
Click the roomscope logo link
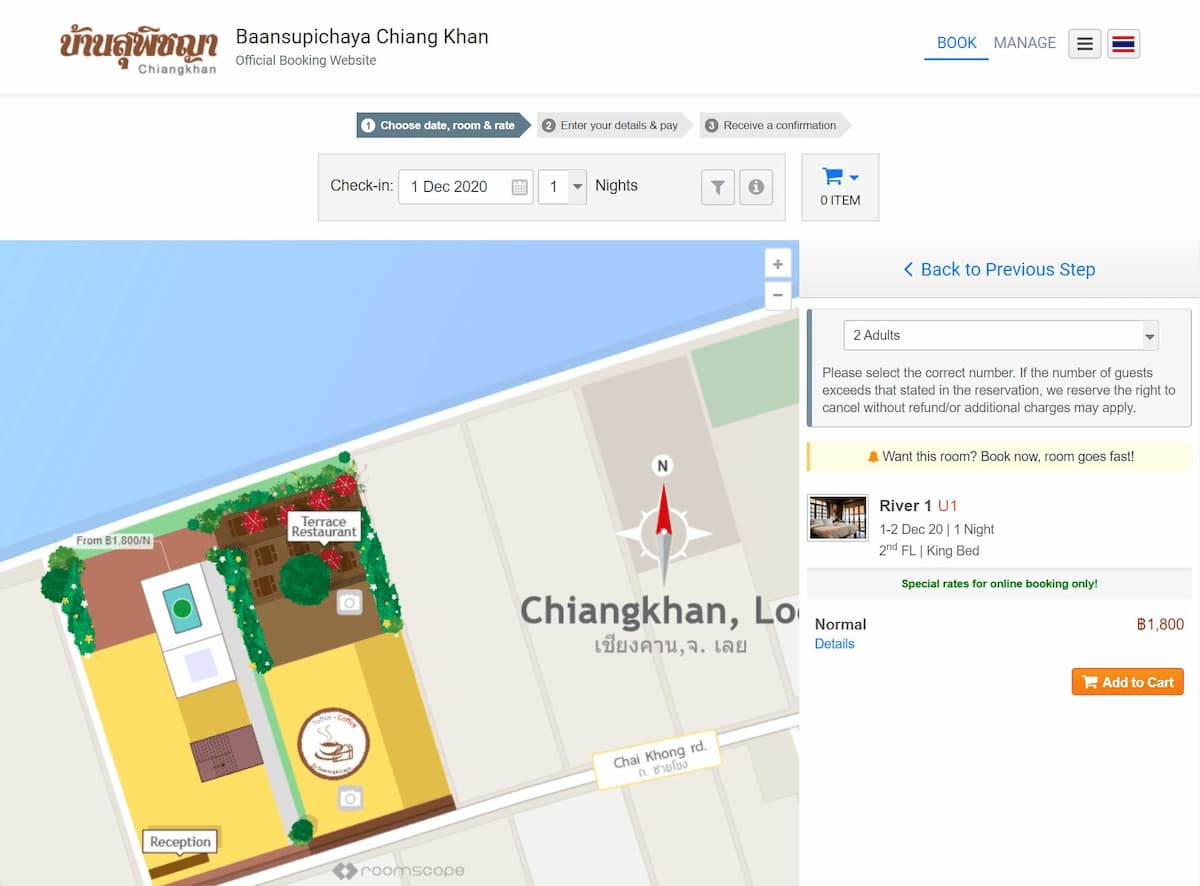click(x=398, y=871)
